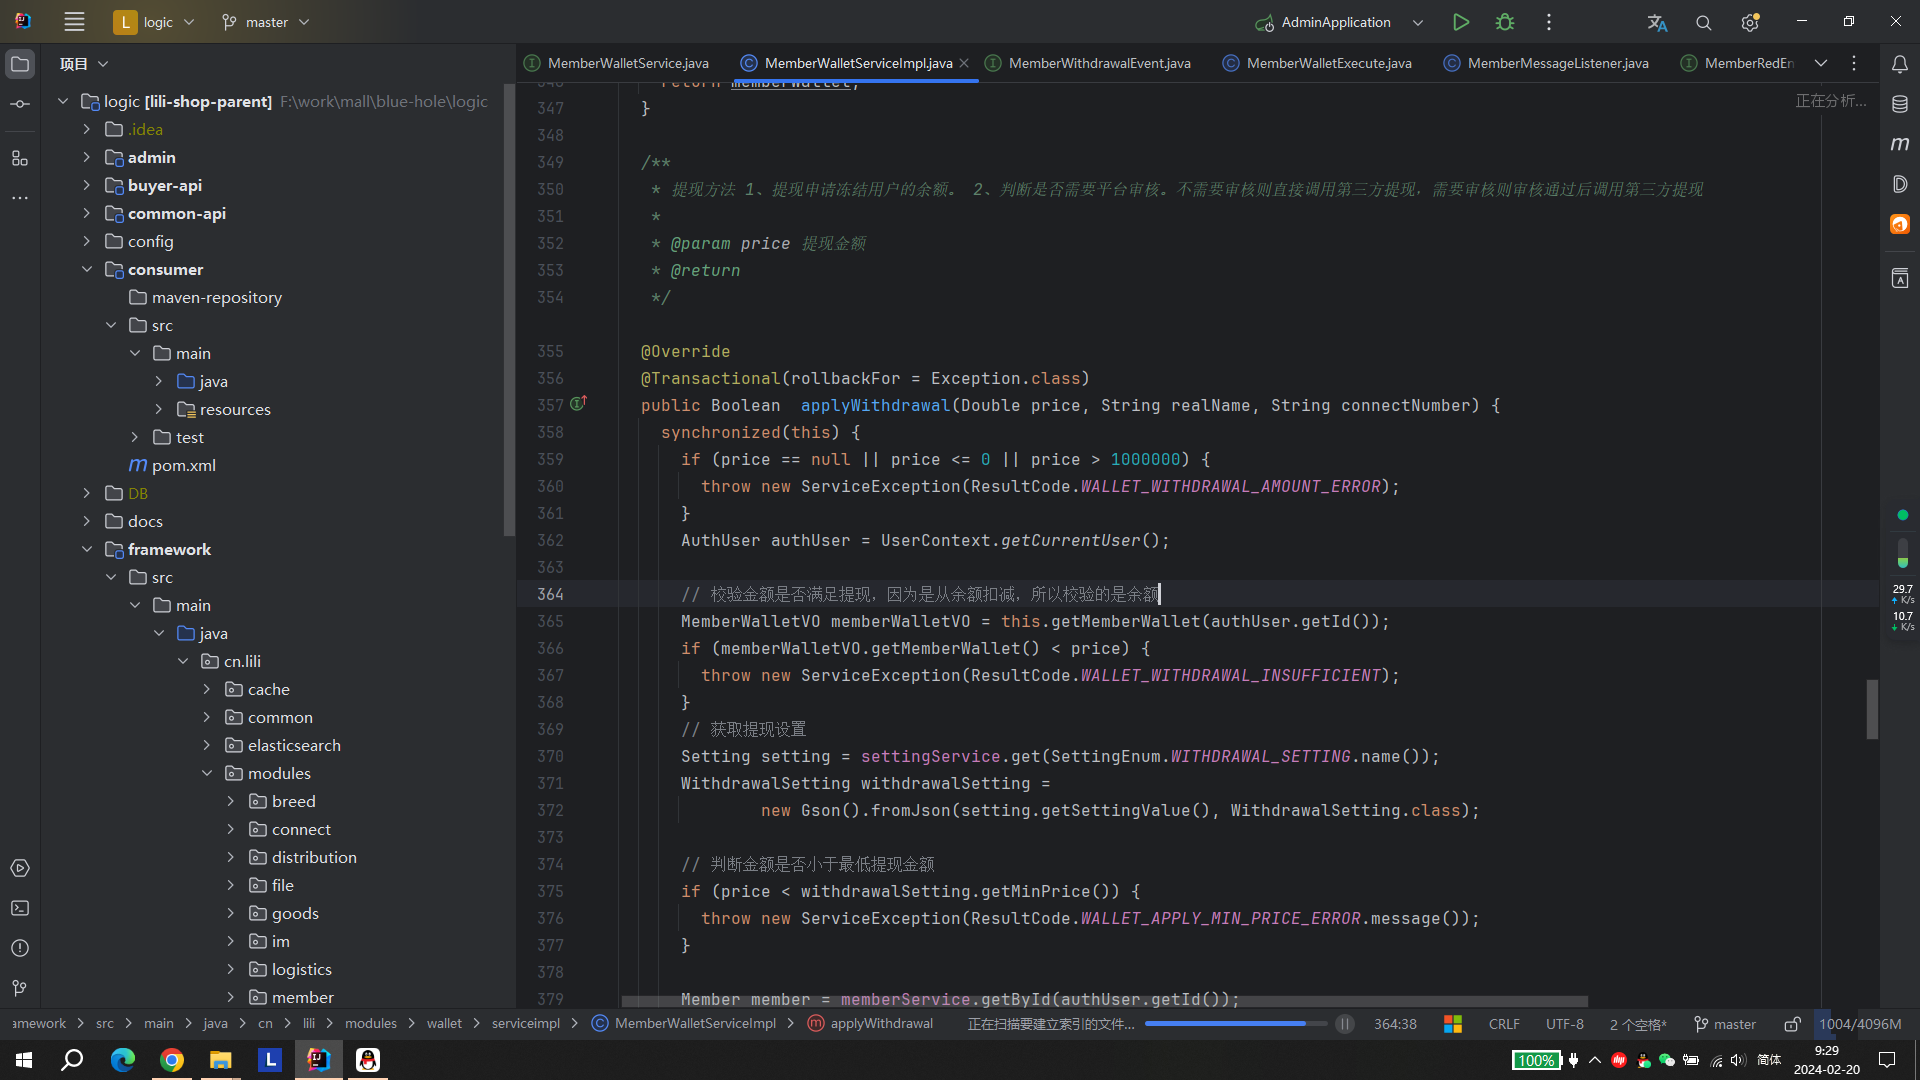Click the Settings gear icon
The width and height of the screenshot is (1920, 1080).
coord(1751,22)
